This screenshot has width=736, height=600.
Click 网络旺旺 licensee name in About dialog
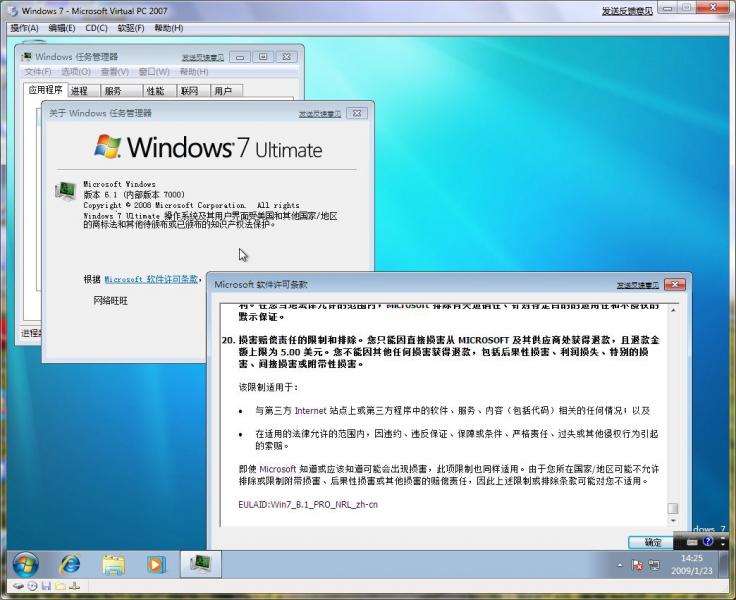click(x=110, y=300)
